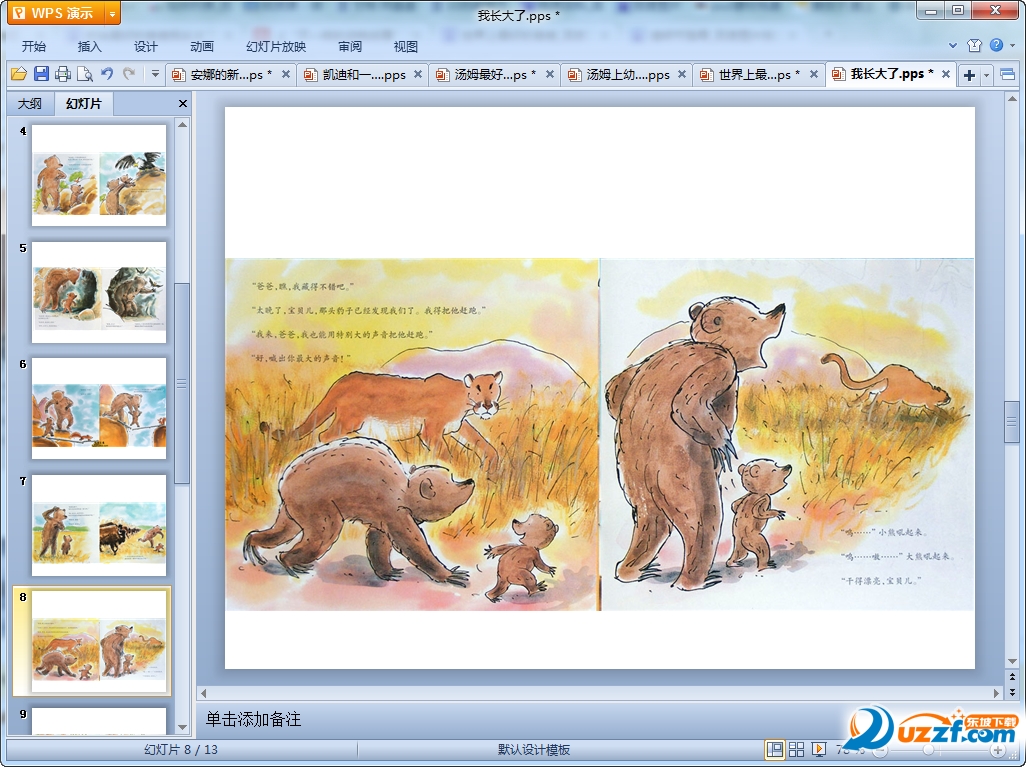Select slide 6 thumbnail

[x=99, y=408]
